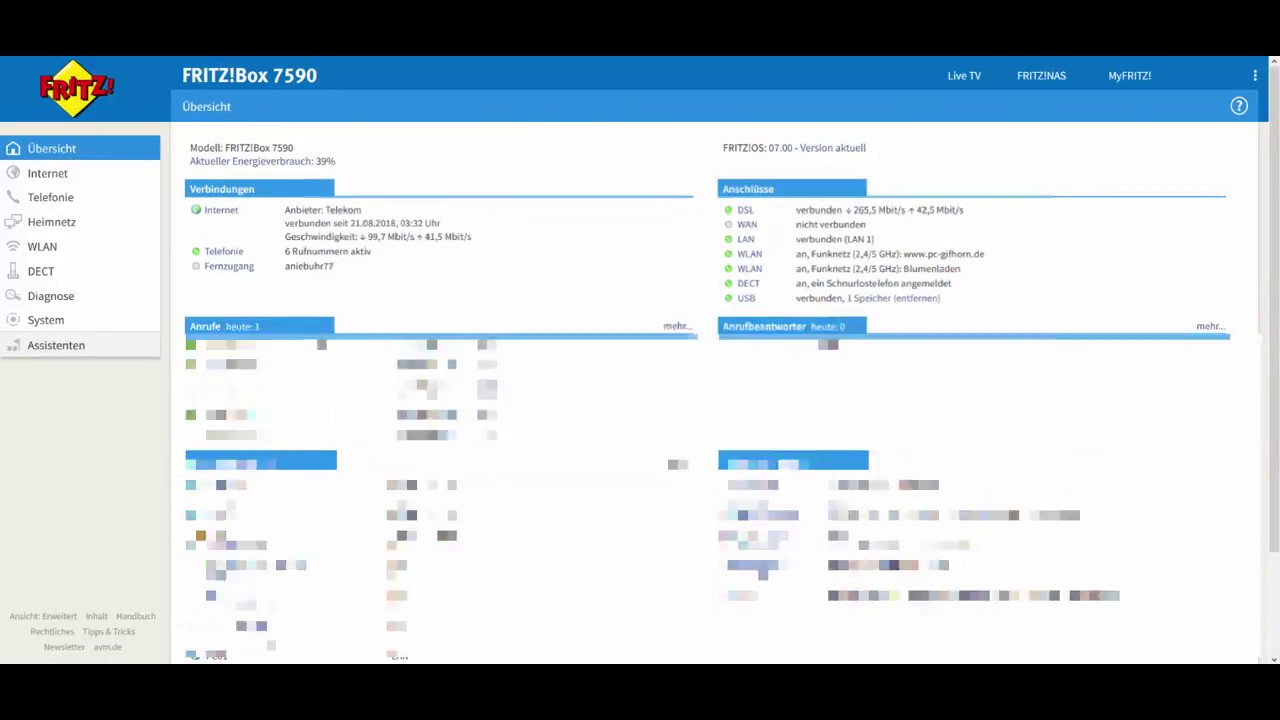Click the text Anbieter: Telekom
The image size is (1280, 720).
pyautogui.click(x=322, y=210)
